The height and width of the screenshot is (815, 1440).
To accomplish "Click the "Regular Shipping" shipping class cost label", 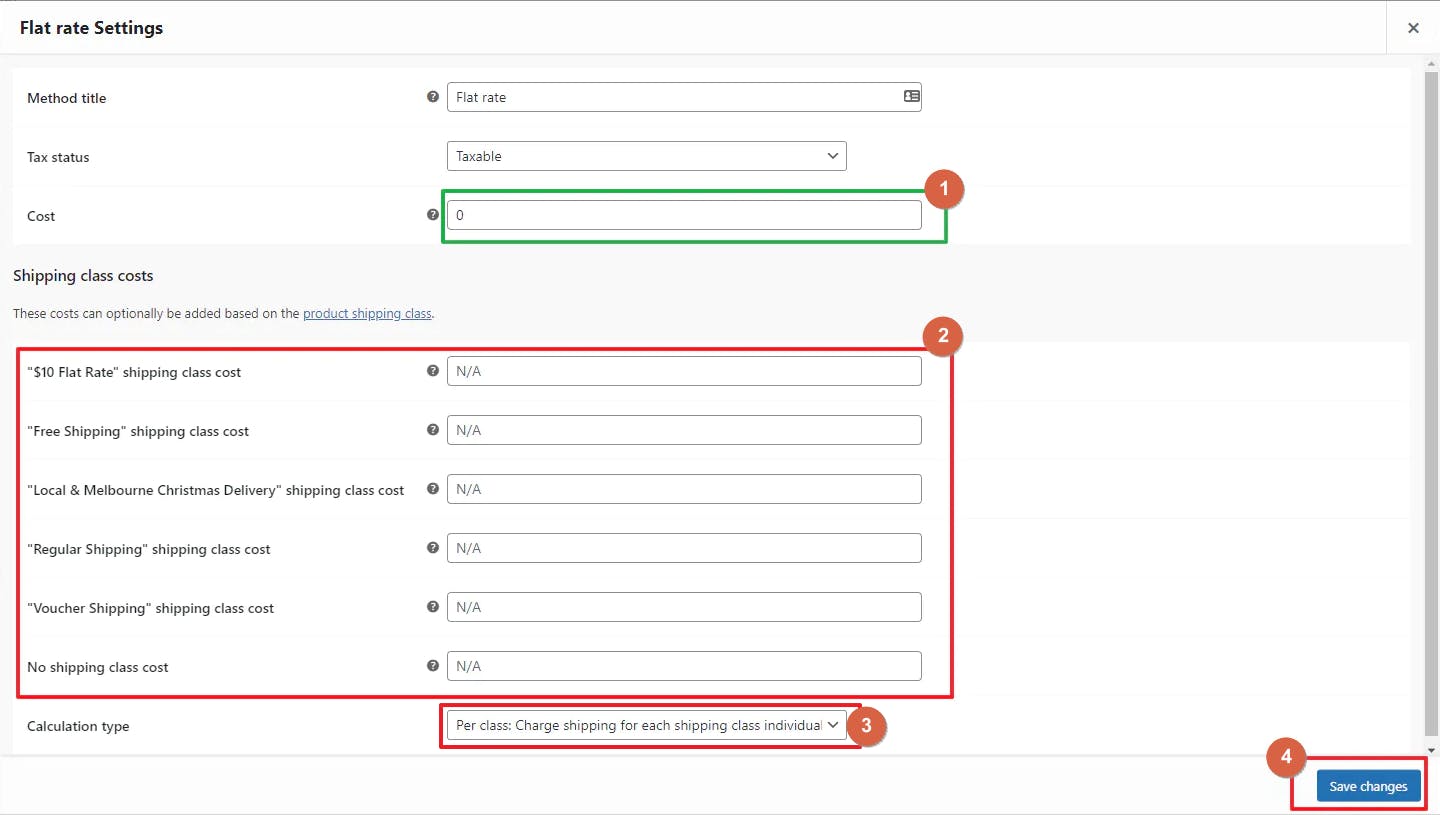I will click(149, 549).
